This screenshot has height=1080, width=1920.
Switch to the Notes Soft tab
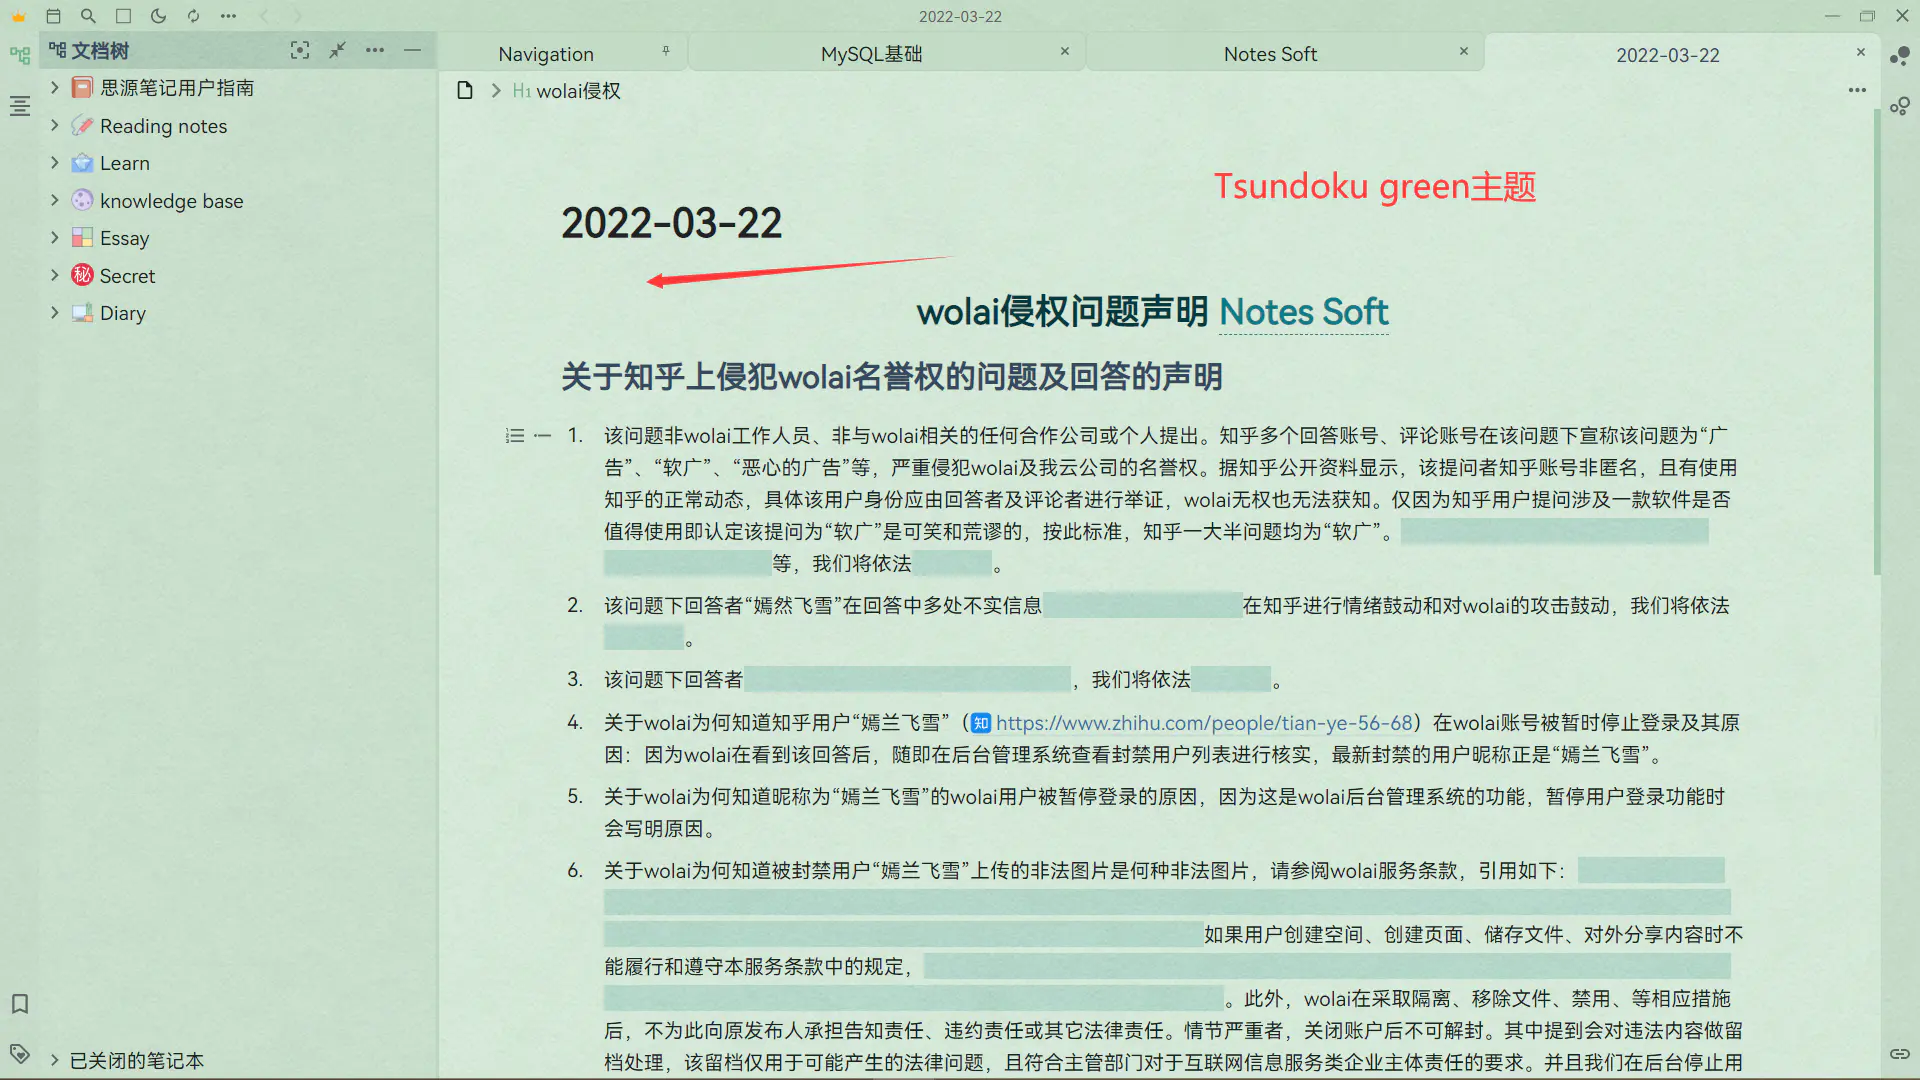pos(1270,54)
